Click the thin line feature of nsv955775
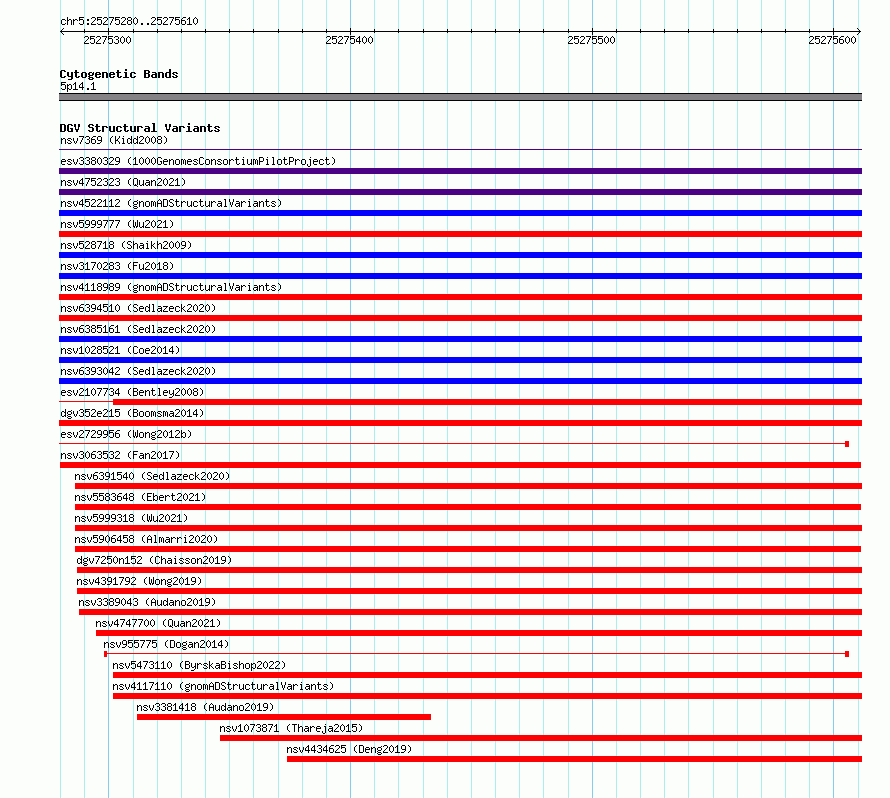 click(x=477, y=654)
